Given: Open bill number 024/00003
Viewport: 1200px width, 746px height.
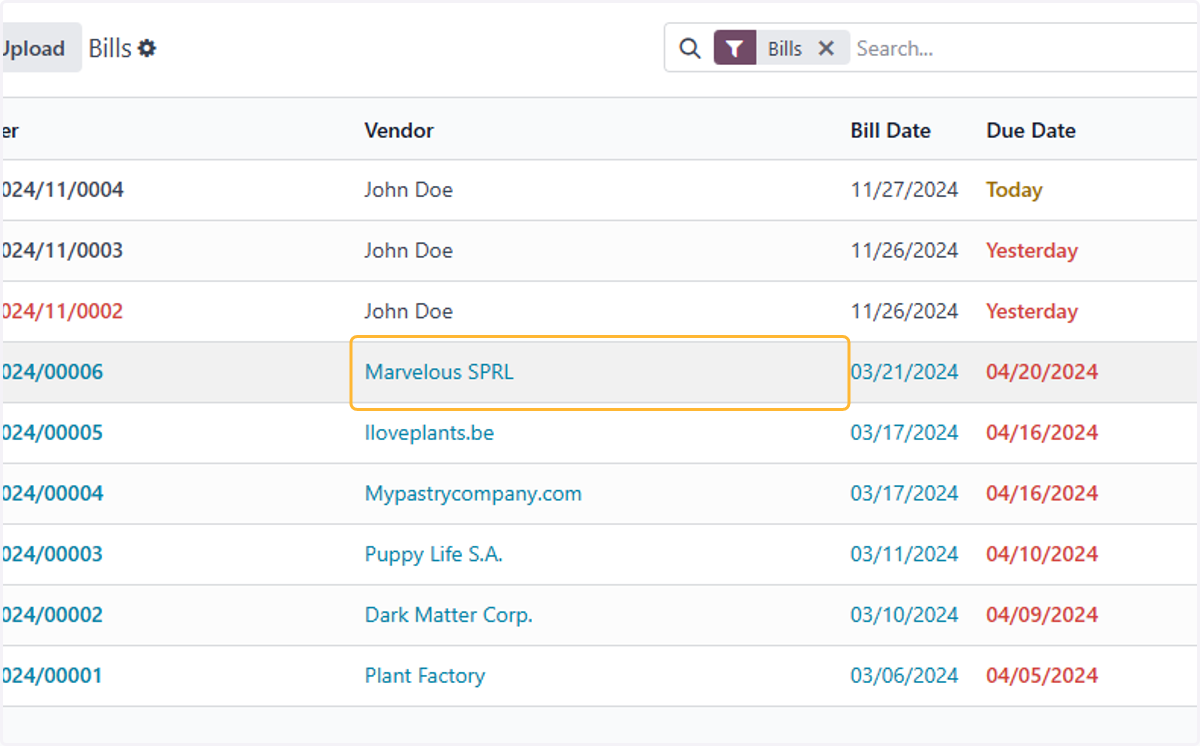Looking at the screenshot, I should pos(52,554).
